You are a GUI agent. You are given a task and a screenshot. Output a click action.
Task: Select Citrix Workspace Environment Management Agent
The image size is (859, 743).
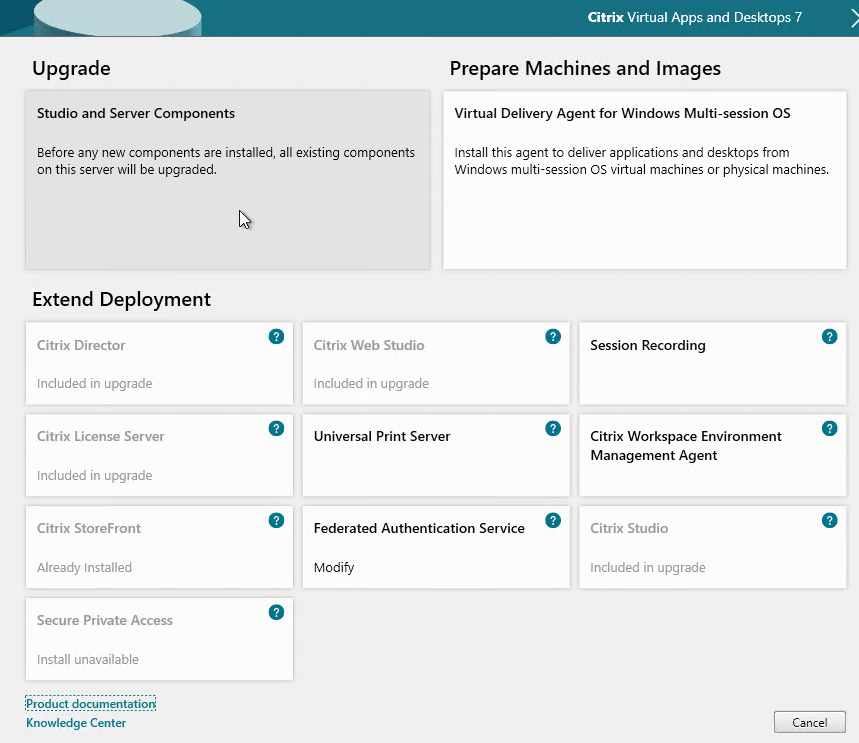[711, 455]
